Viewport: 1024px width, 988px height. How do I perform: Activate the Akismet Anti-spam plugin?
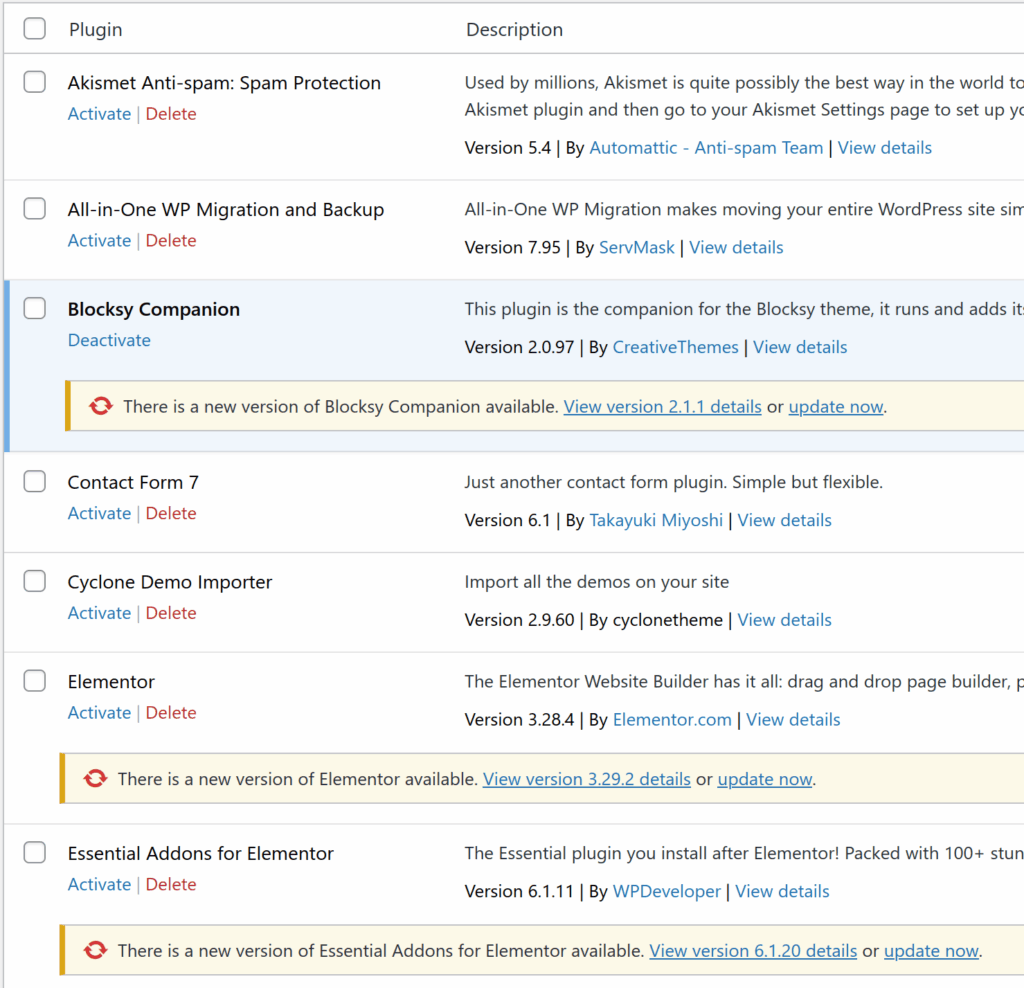coord(99,114)
